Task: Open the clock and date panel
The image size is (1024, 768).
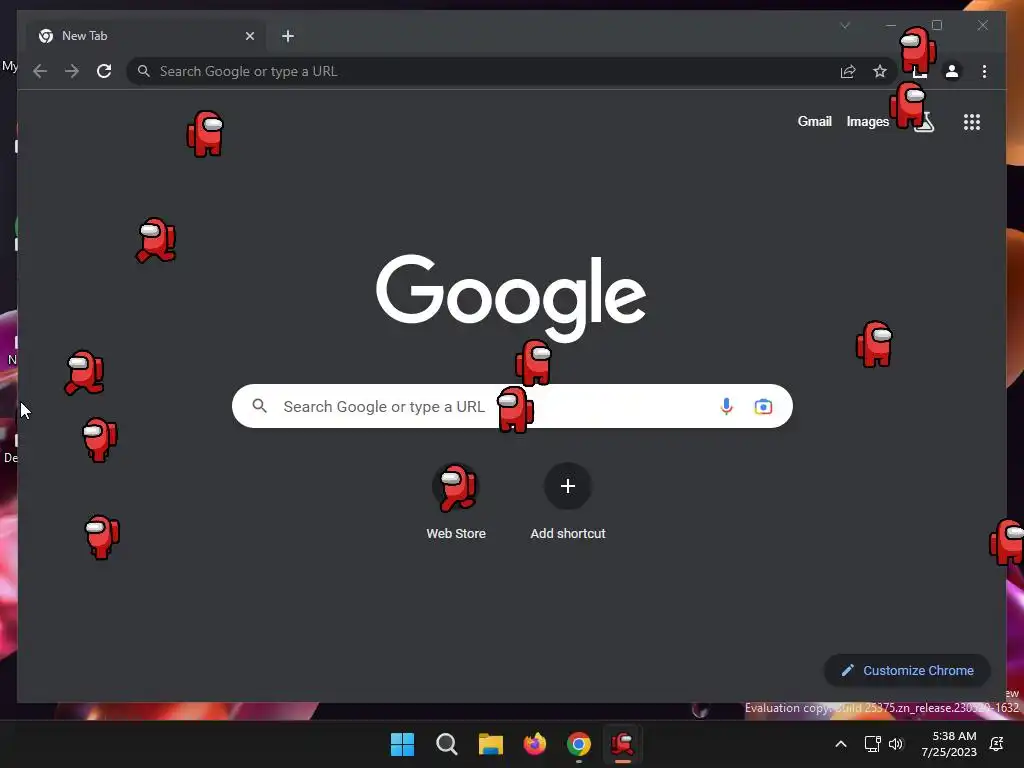Action: (949, 744)
